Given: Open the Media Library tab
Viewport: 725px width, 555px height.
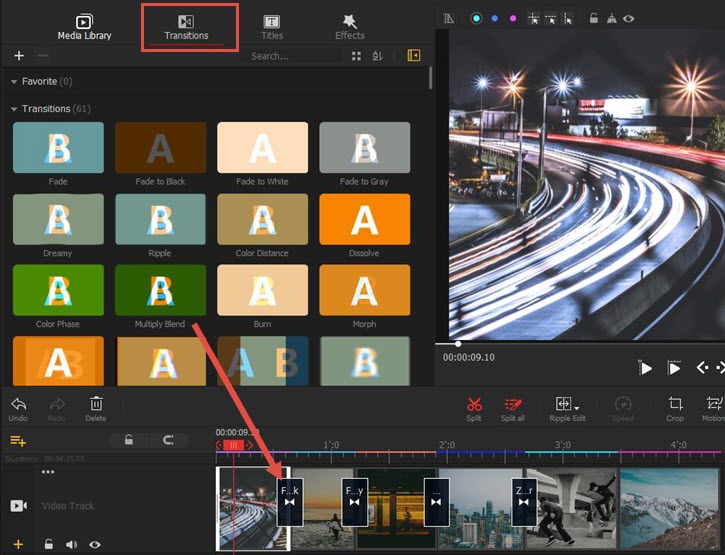Looking at the screenshot, I should (x=84, y=27).
